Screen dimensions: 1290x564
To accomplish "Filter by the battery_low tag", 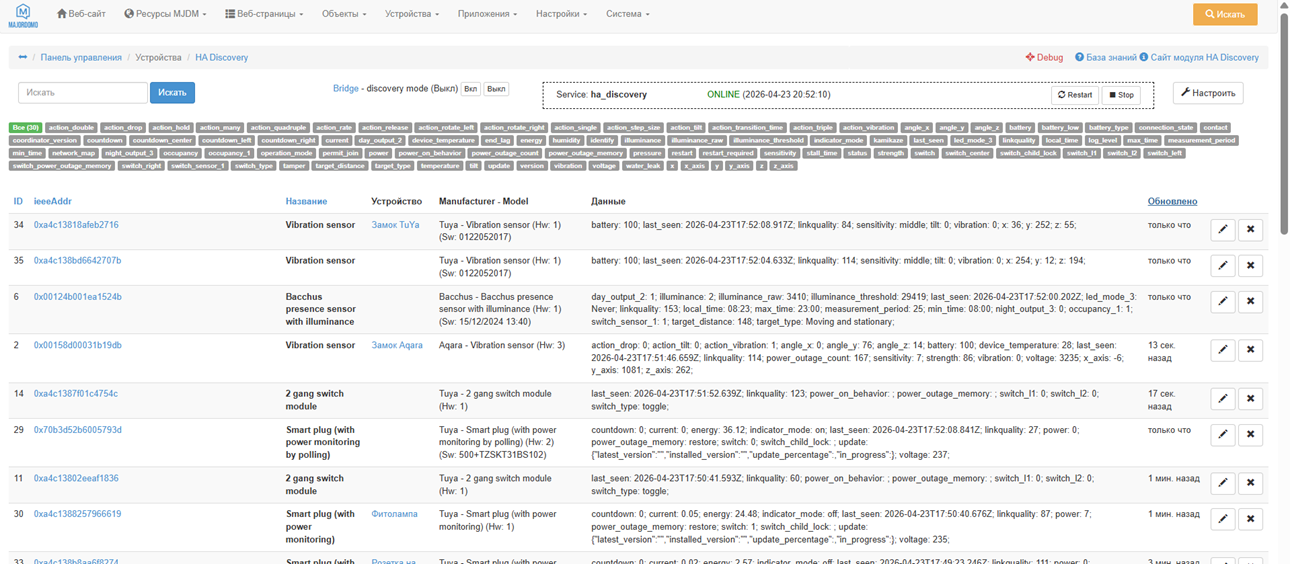I will click(1059, 128).
